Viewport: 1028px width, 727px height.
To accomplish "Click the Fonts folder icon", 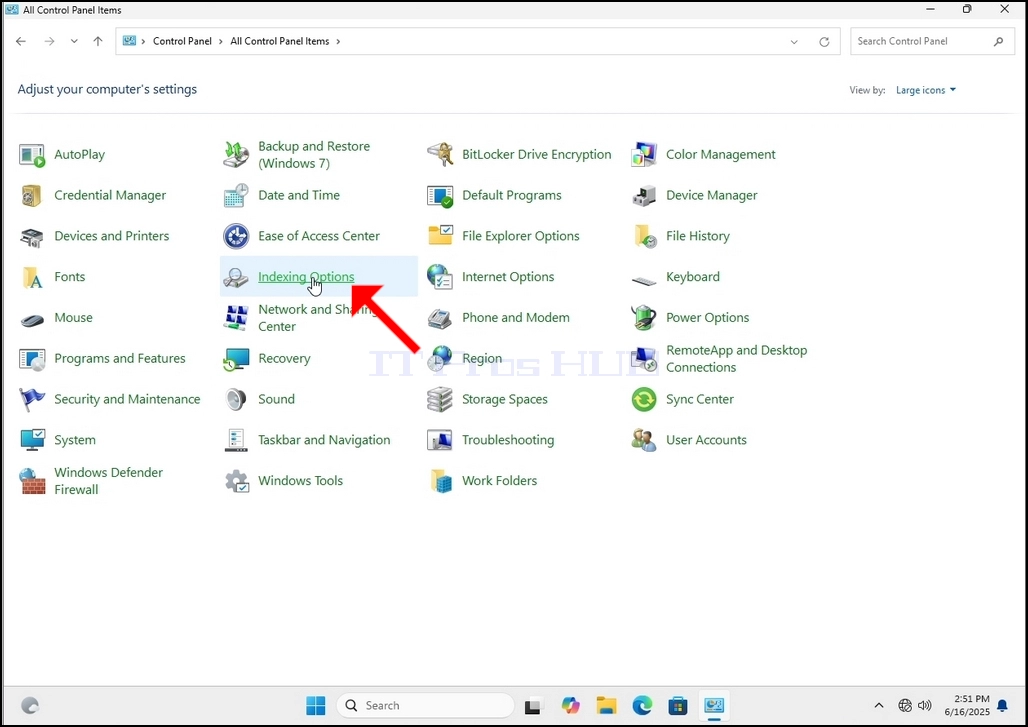I will pyautogui.click(x=31, y=277).
